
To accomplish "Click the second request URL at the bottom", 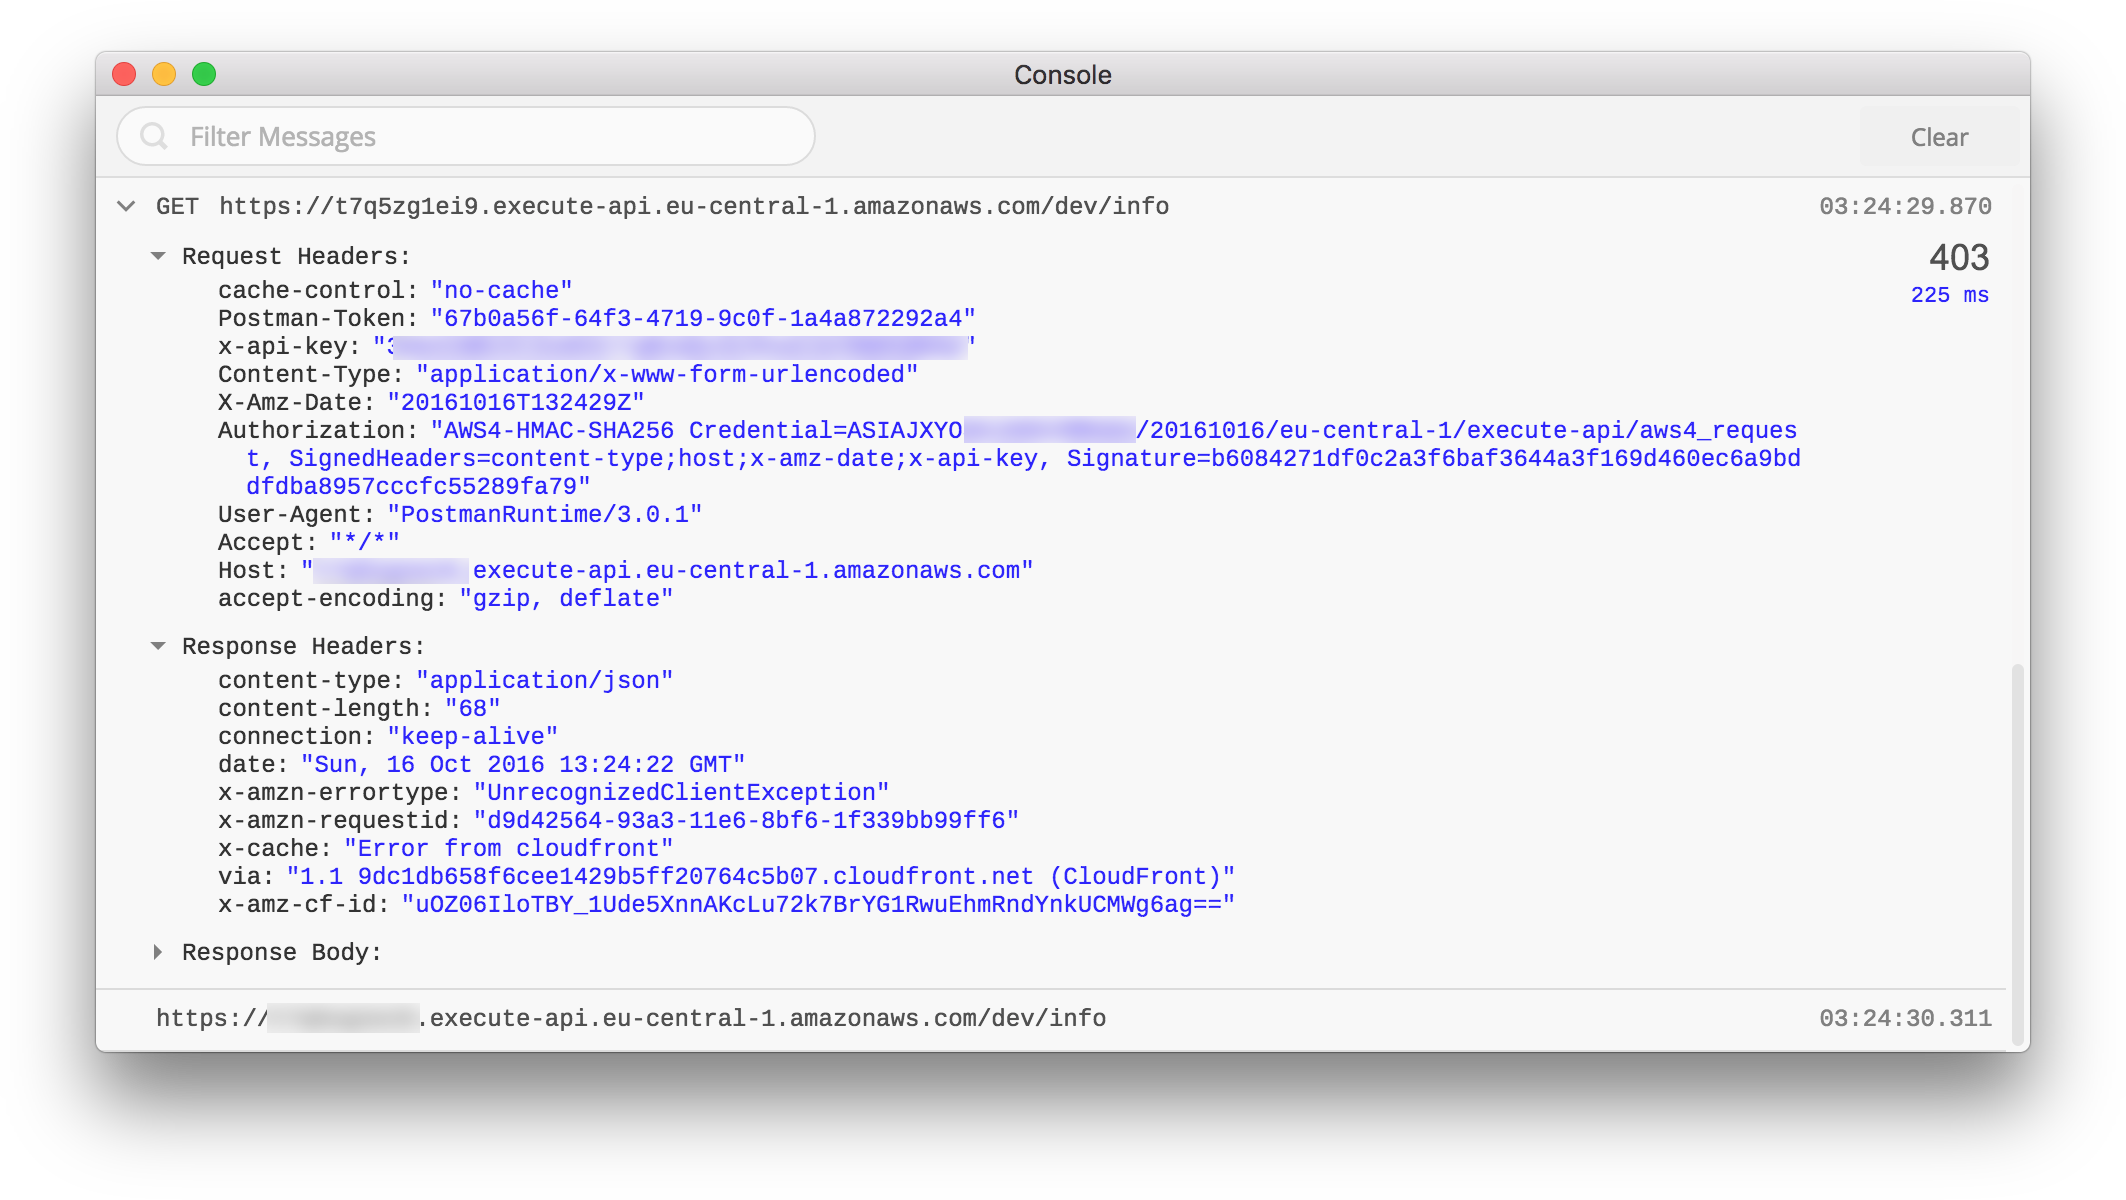I will point(630,1018).
